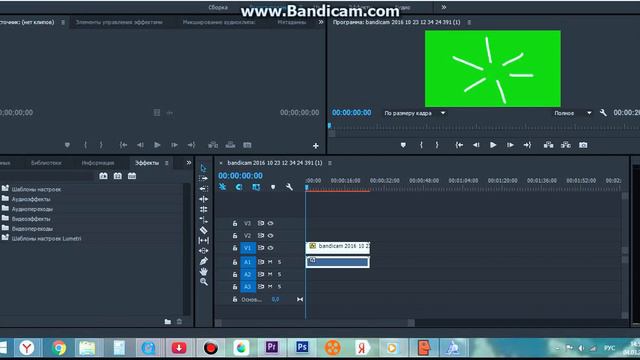640x360 pixels.
Task: Play sequence in the Program monitor
Action: (493, 145)
